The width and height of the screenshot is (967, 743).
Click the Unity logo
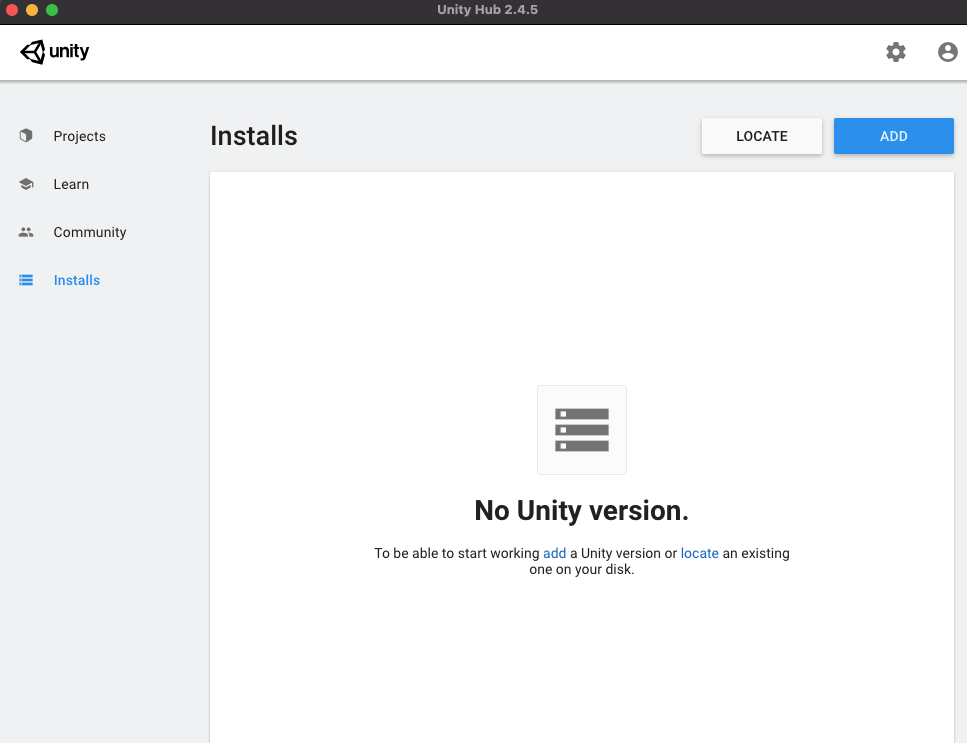[54, 52]
